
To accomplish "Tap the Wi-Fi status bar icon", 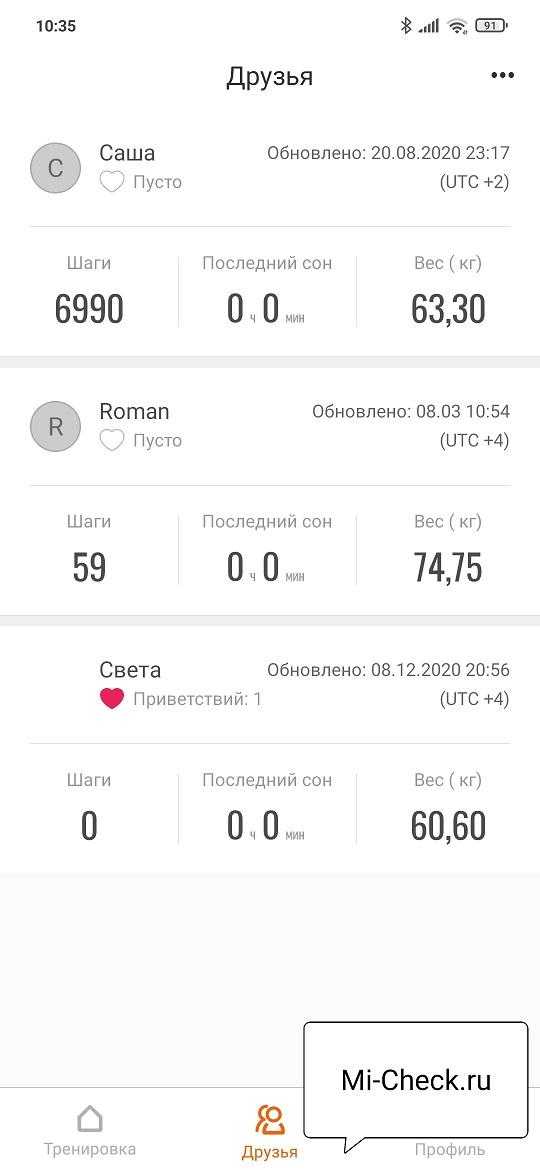I will pos(456,26).
